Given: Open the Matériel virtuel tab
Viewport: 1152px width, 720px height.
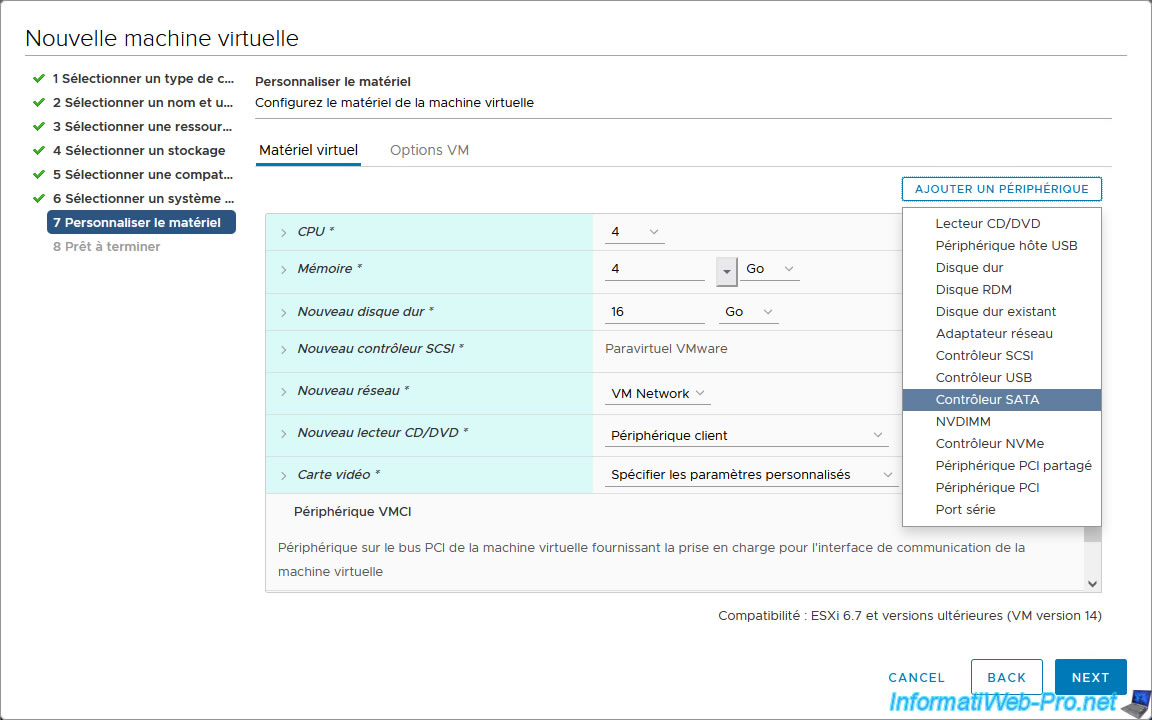Looking at the screenshot, I should [x=308, y=150].
